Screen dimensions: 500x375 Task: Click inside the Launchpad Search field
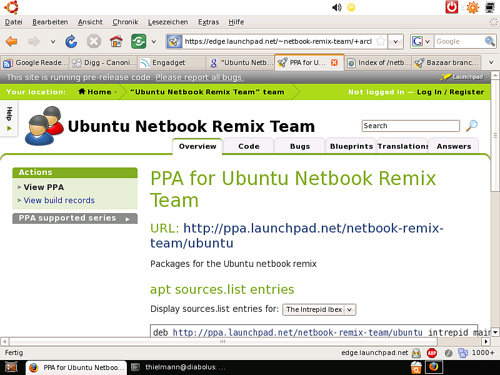[411, 126]
